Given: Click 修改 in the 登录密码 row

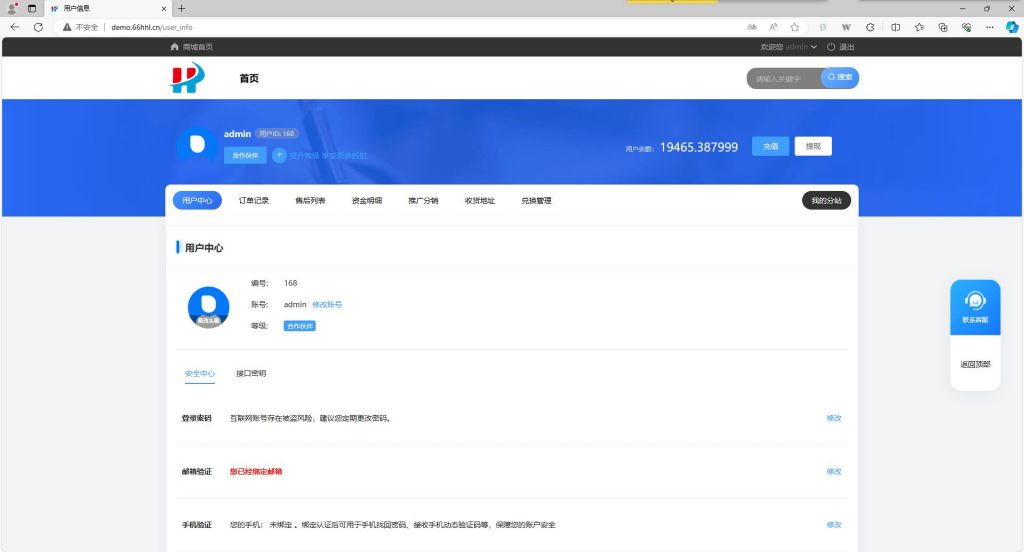Looking at the screenshot, I should coord(834,418).
